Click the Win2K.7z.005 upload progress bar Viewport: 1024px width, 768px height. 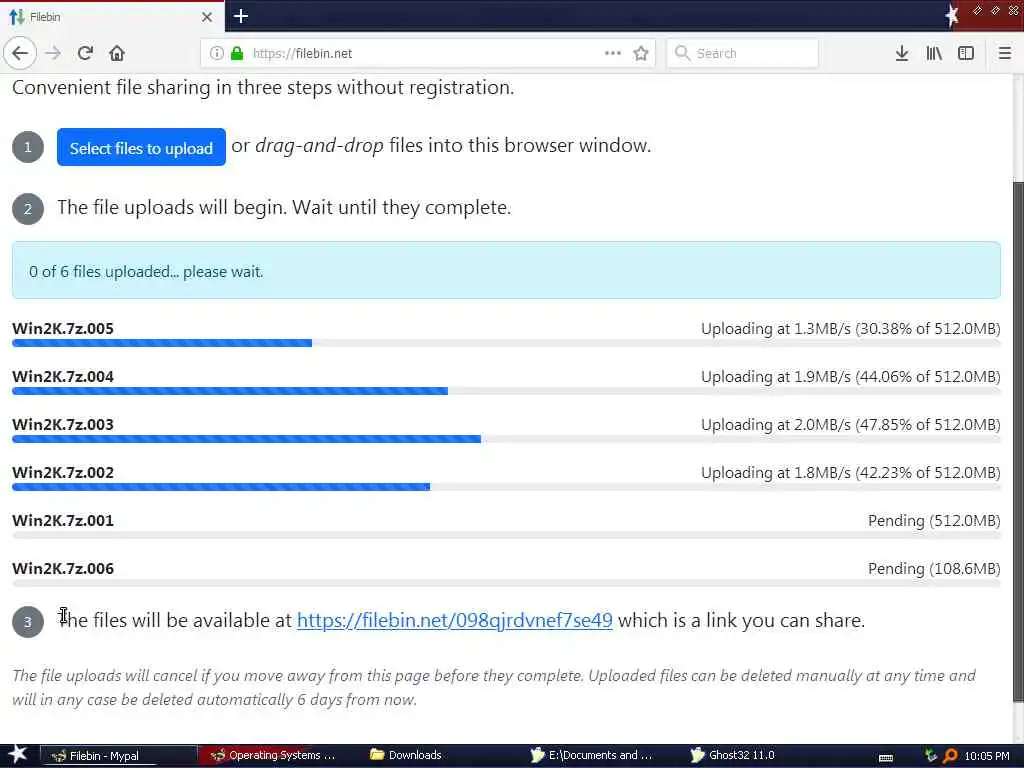[x=506, y=343]
